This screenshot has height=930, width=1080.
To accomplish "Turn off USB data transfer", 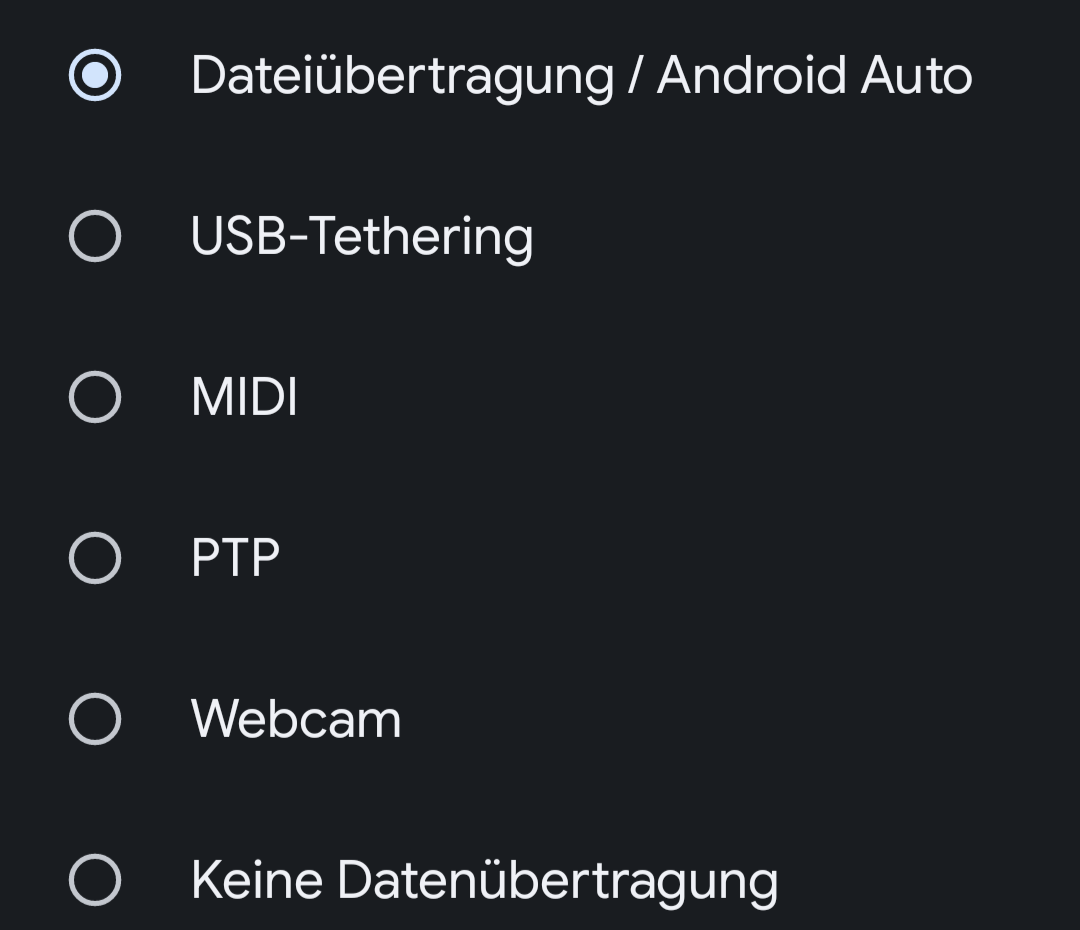I will pos(95,880).
